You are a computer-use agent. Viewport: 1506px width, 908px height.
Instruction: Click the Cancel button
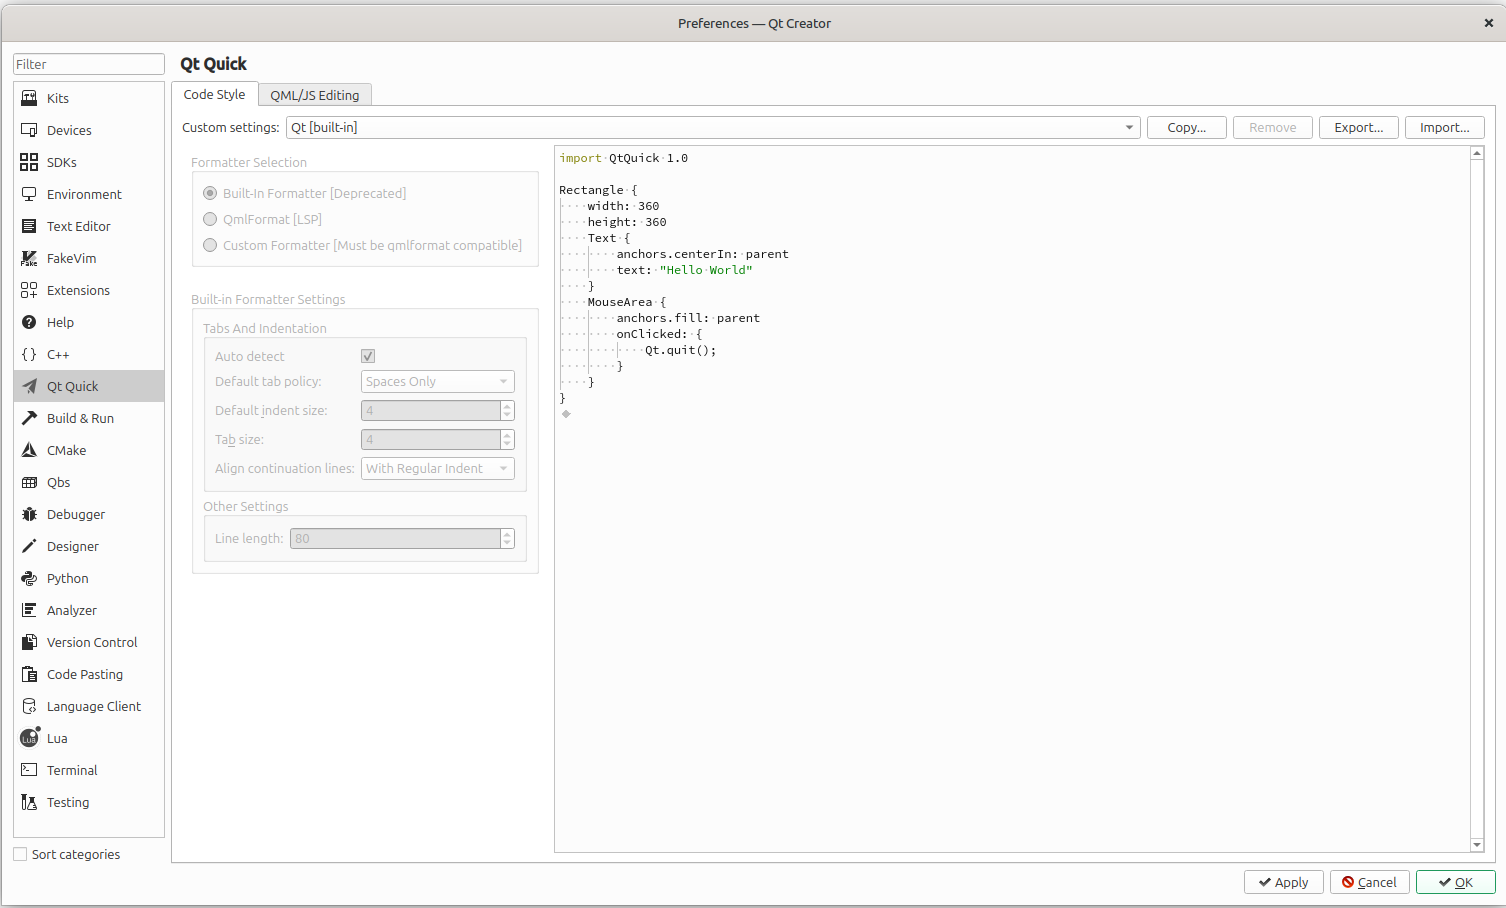click(1370, 882)
